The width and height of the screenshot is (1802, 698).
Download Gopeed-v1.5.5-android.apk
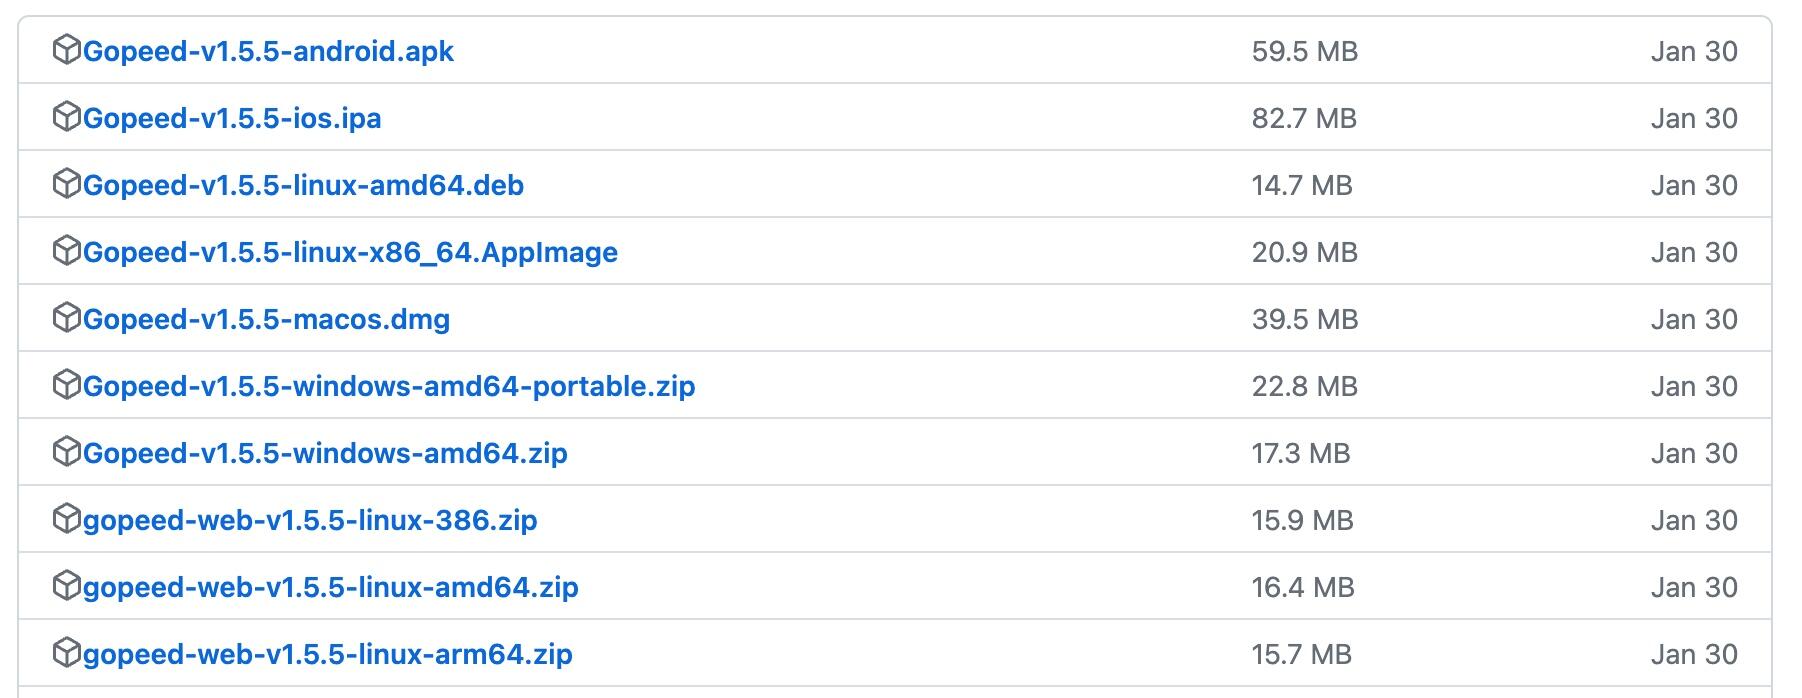point(268,51)
